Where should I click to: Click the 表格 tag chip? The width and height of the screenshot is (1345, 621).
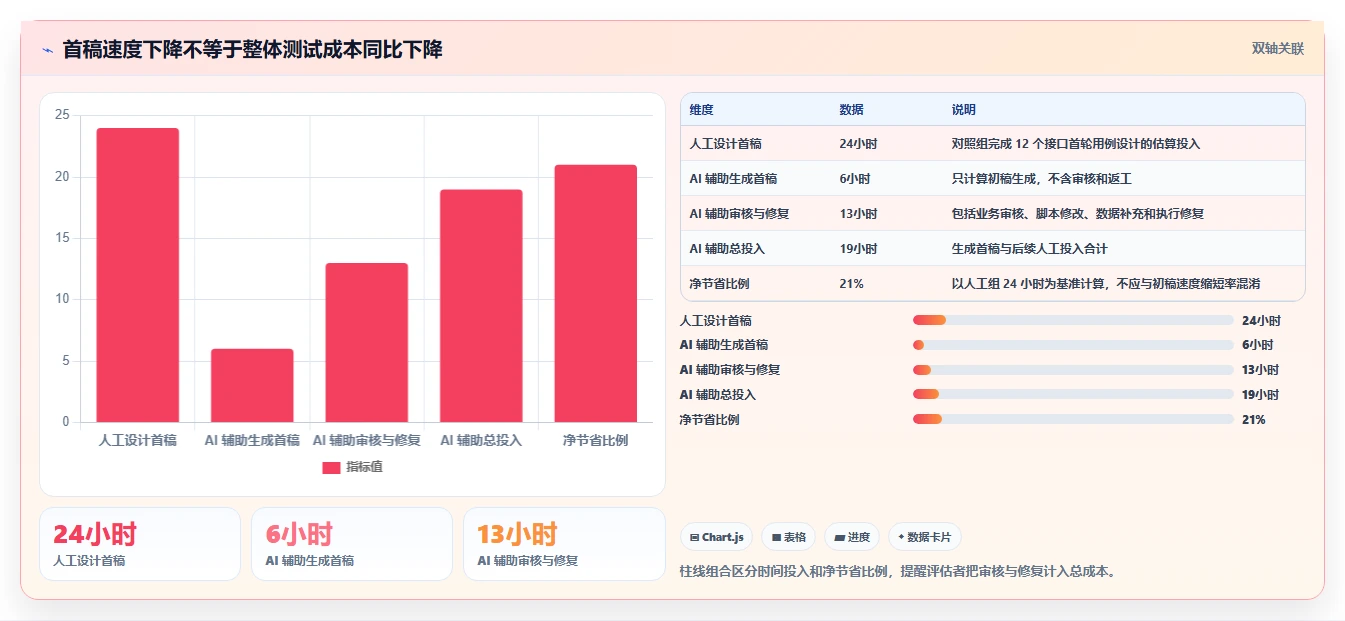(x=789, y=537)
